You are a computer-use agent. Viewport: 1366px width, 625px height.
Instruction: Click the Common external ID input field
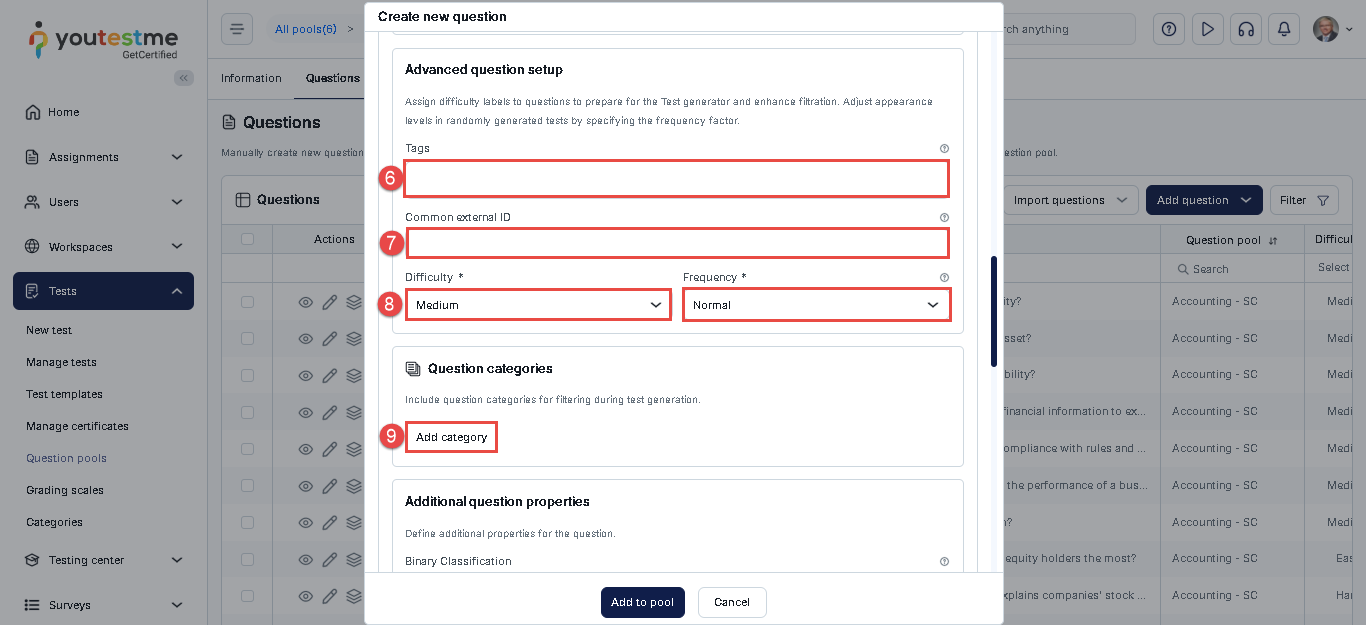pos(677,243)
